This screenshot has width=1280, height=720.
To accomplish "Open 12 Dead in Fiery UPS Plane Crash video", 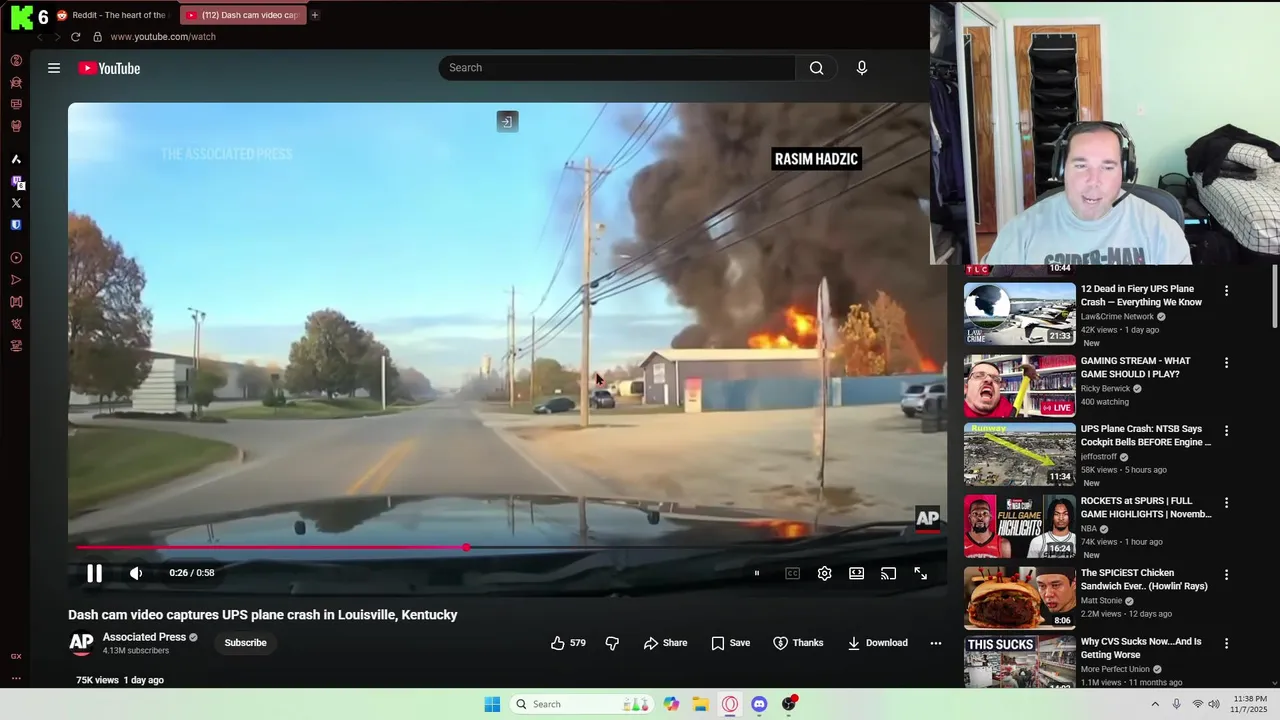I will [x=1141, y=295].
